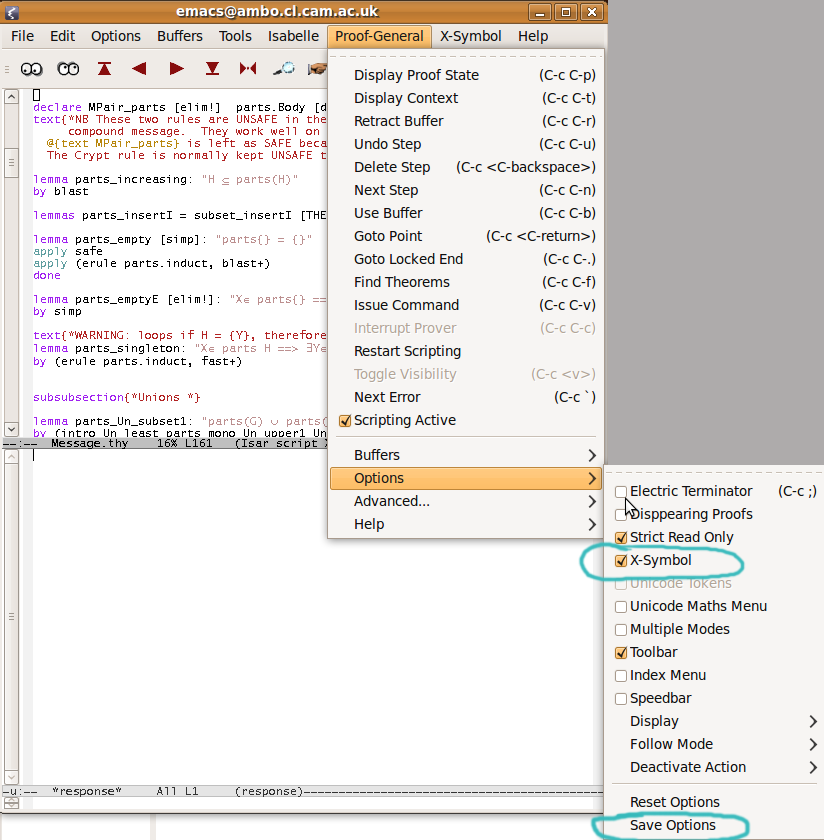Click Reset Options entry
824x840 pixels.
[x=674, y=803]
